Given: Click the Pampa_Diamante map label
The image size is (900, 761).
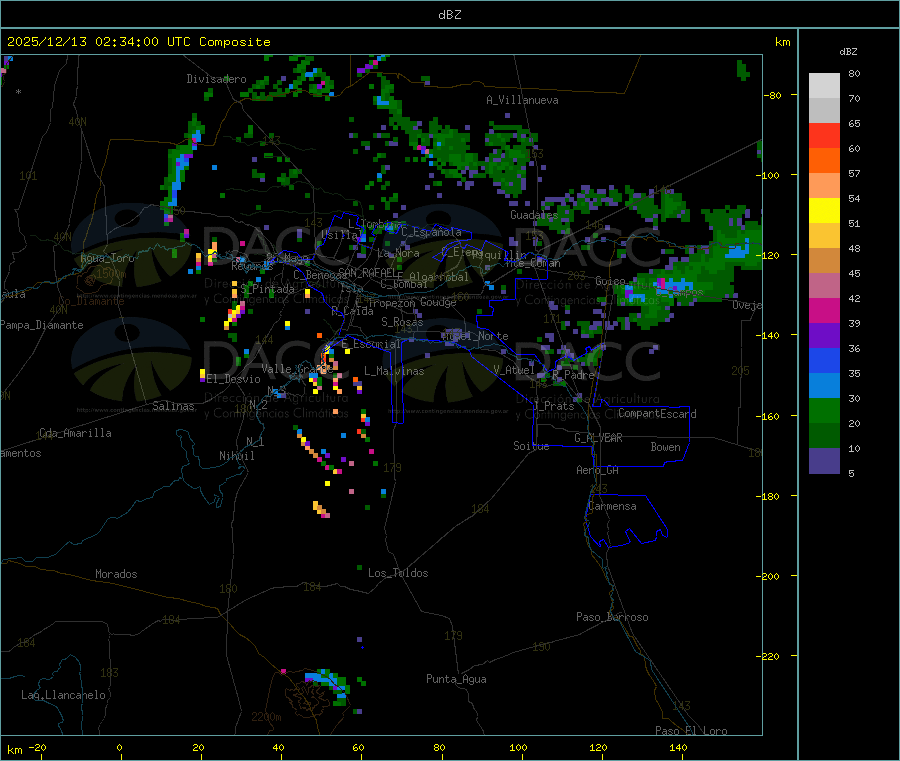Looking at the screenshot, I should click(42, 325).
